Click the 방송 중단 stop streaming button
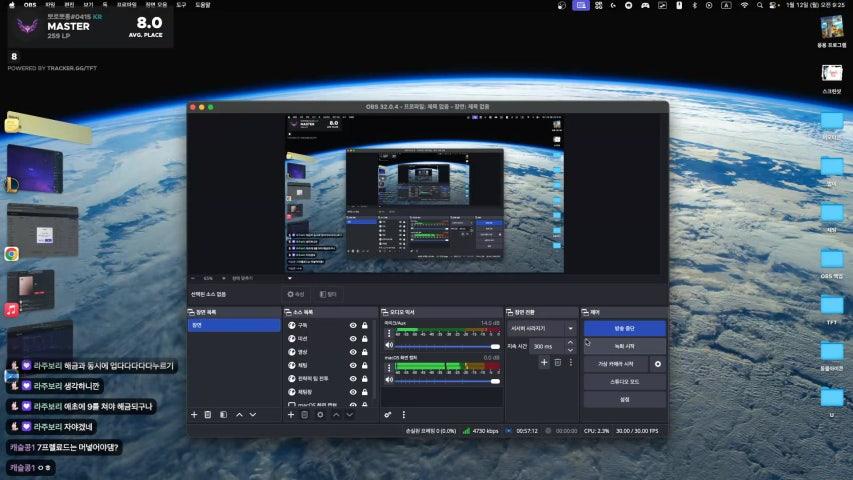 624,328
